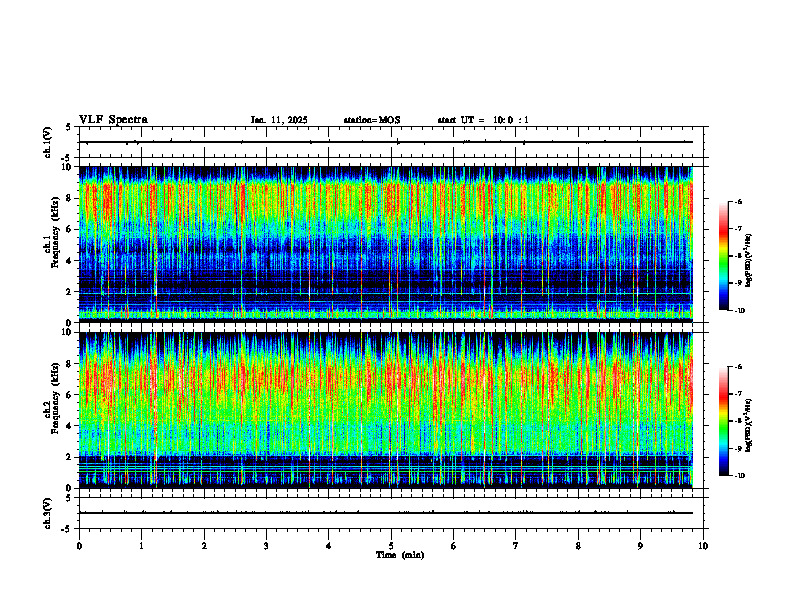Click the ch.3 voltage waveform trace
Screen dimensions: 792x612
386,513
